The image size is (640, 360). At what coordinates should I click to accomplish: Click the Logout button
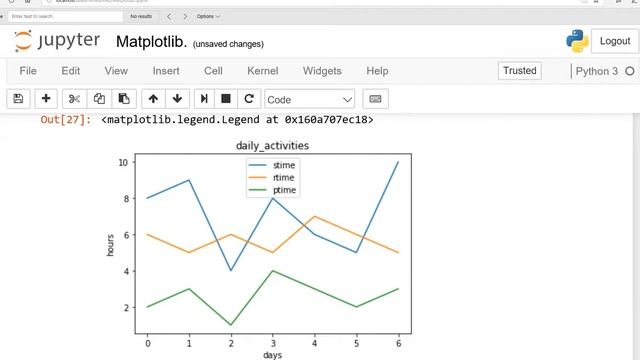coord(615,41)
